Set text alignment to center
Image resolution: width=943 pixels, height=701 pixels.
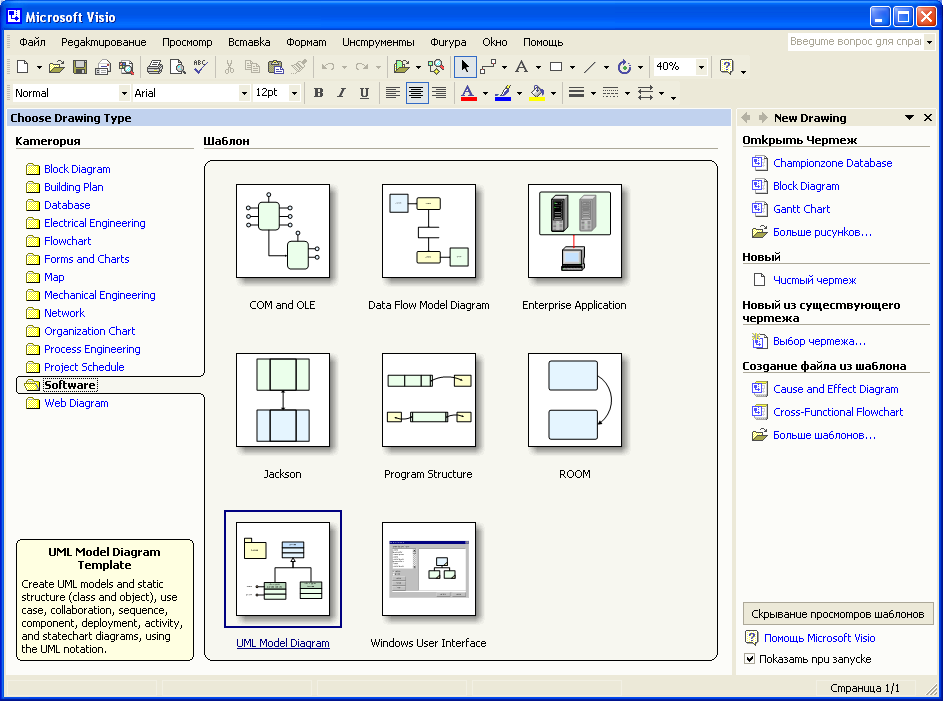[x=416, y=93]
